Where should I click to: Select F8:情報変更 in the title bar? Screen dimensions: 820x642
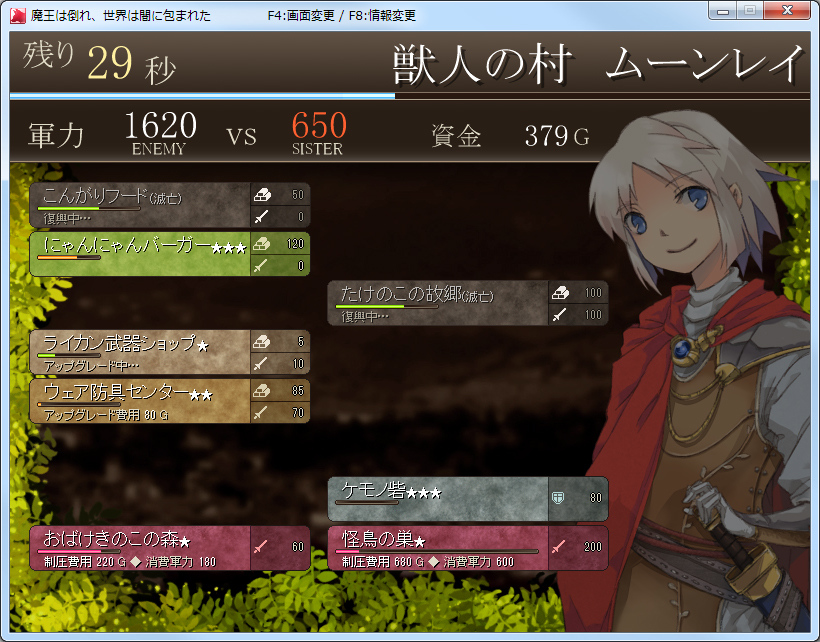pos(382,14)
